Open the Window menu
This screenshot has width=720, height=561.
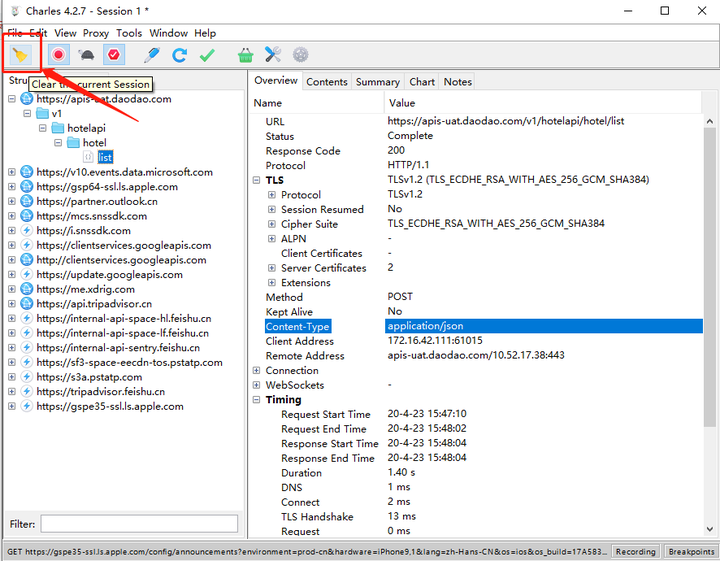[x=169, y=33]
